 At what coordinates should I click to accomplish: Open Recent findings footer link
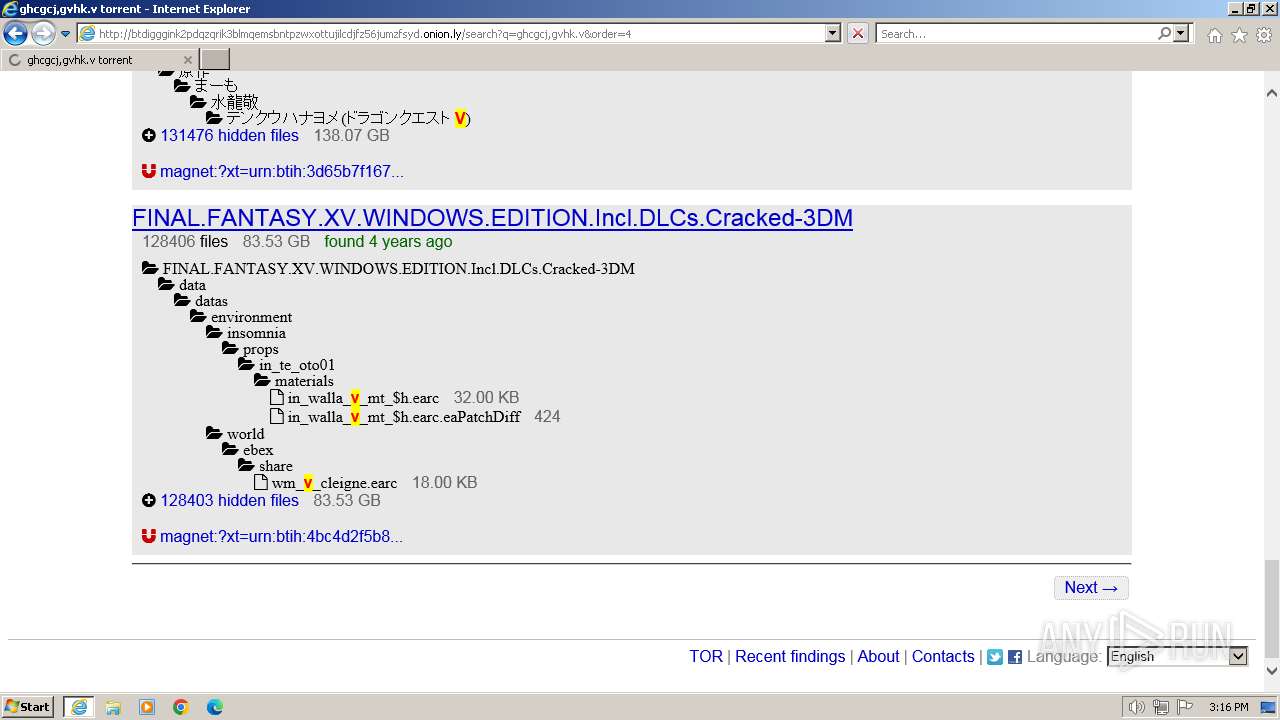pyautogui.click(x=790, y=656)
